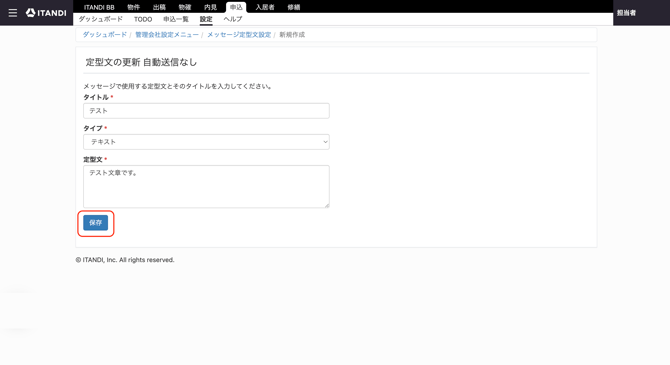Switch to the 入居者 tab
Image resolution: width=670 pixels, height=365 pixels.
(x=265, y=7)
